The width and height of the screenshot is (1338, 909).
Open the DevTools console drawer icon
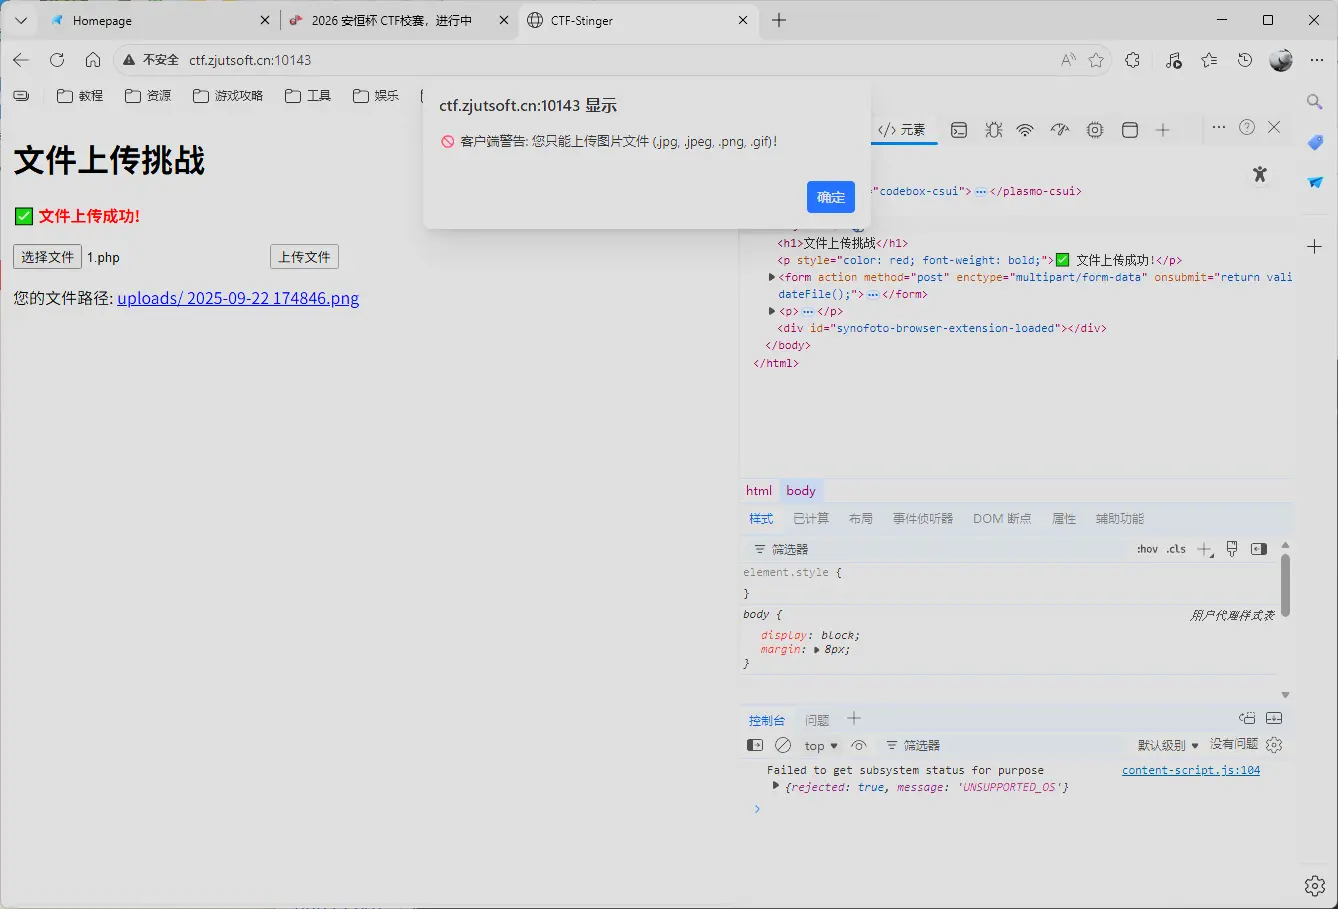(958, 128)
